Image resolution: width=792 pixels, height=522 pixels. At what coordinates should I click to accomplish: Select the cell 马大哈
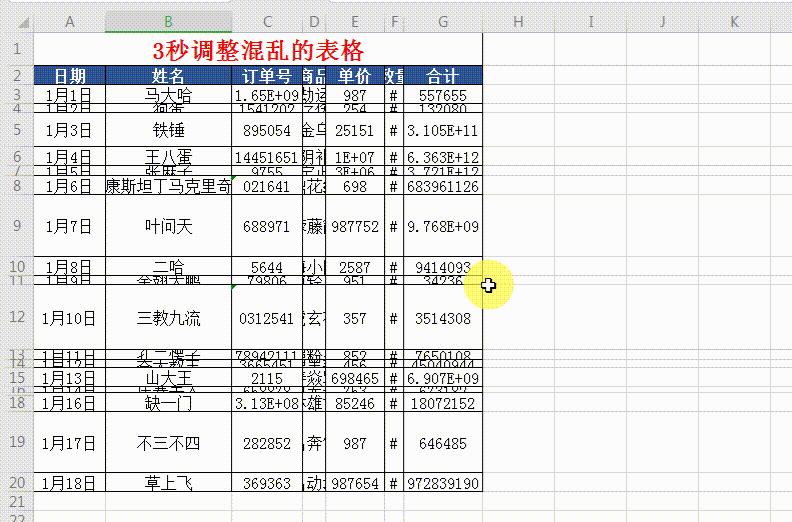[x=168, y=95]
